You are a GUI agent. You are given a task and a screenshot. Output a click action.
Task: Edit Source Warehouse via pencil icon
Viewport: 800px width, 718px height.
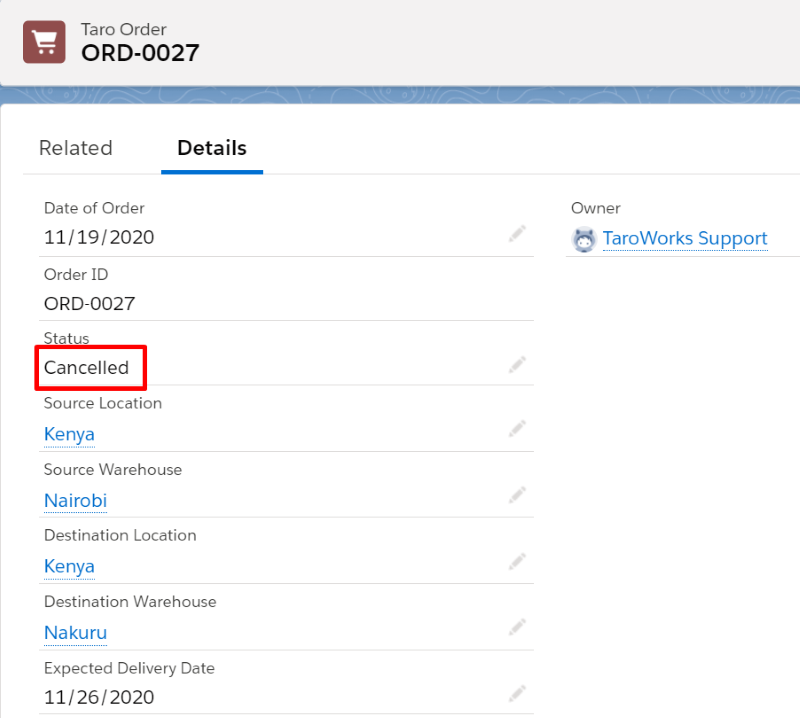point(518,495)
